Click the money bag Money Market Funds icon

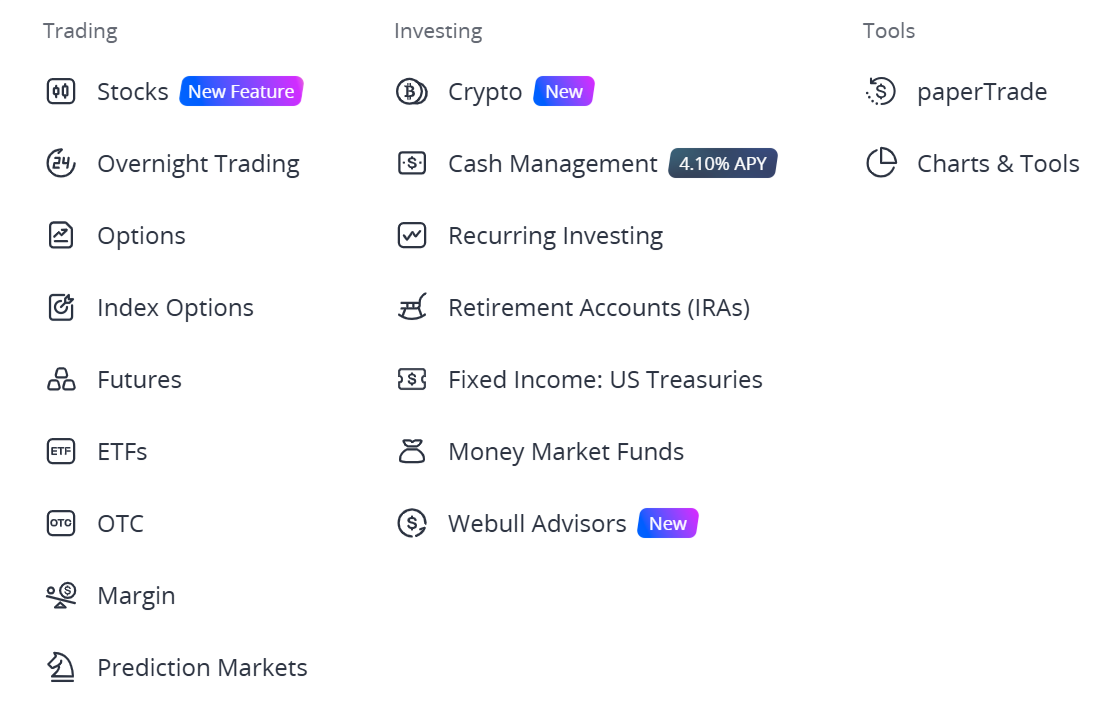pyautogui.click(x=411, y=451)
